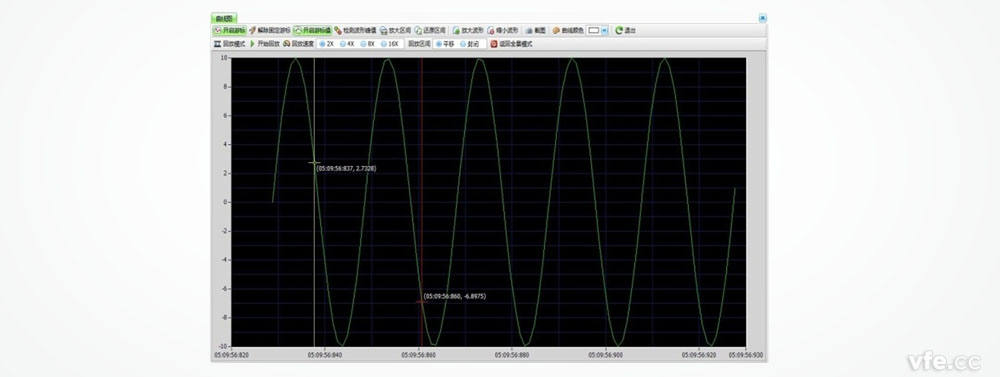Click the 放大波形 enlarge waveform icon

point(456,30)
